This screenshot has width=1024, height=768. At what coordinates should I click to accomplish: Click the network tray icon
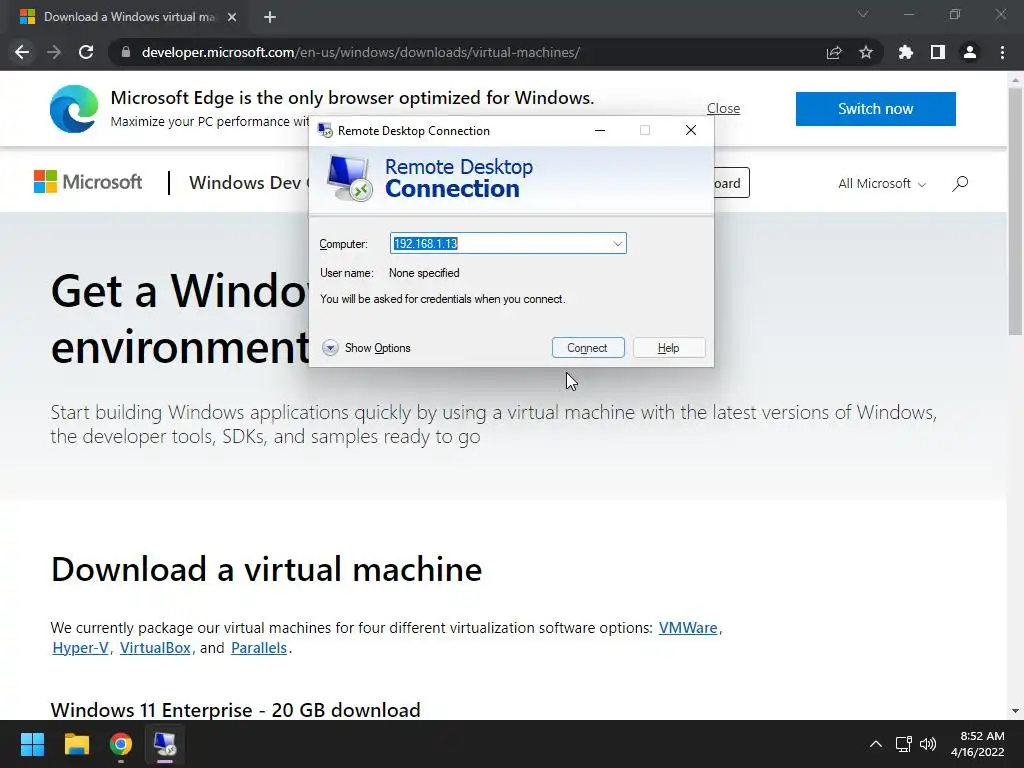(904, 744)
